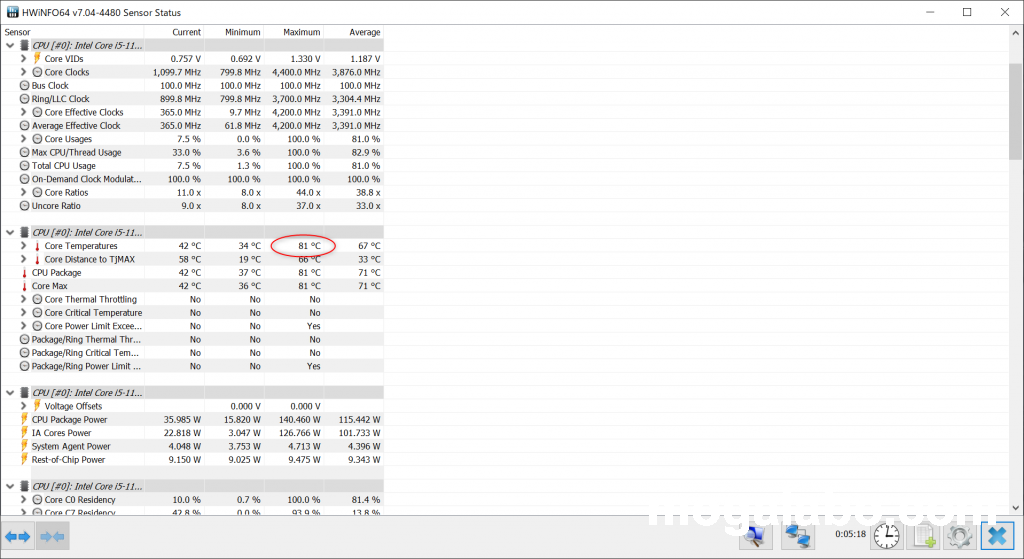The width and height of the screenshot is (1024, 559).
Task: Click the 38.8 x average core ratio
Action: [368, 193]
